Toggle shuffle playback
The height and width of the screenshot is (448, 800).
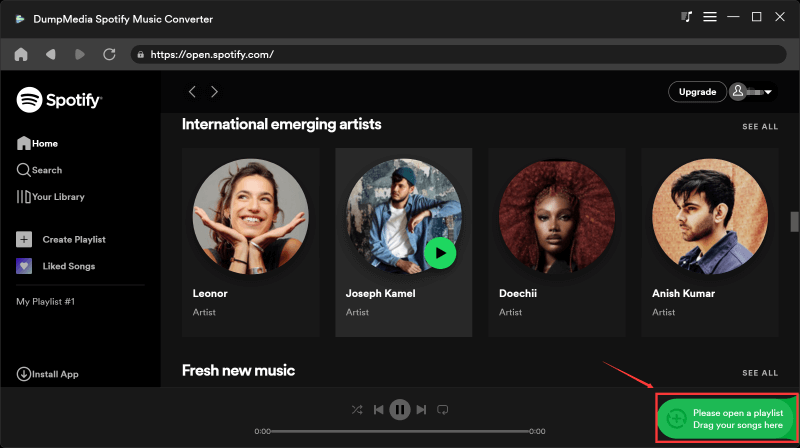click(x=357, y=409)
